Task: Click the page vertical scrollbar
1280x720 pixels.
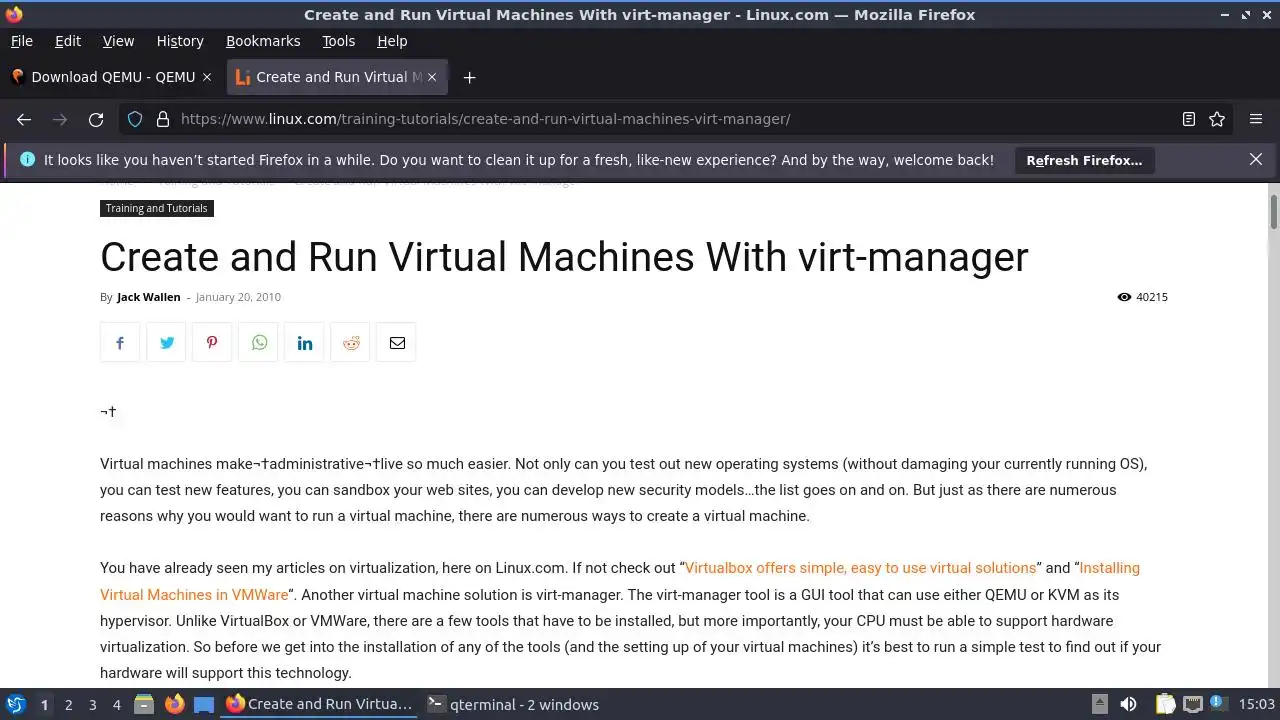Action: [x=1274, y=210]
